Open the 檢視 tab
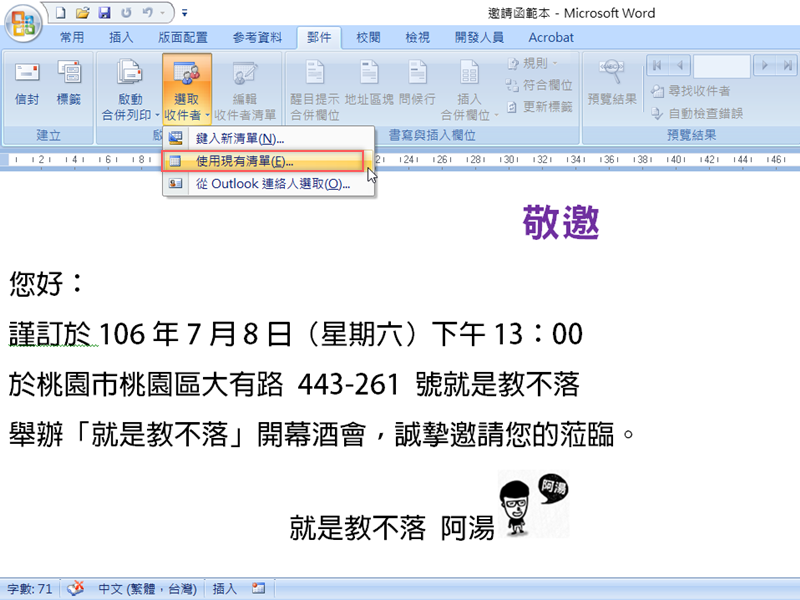The image size is (800, 600). point(417,37)
